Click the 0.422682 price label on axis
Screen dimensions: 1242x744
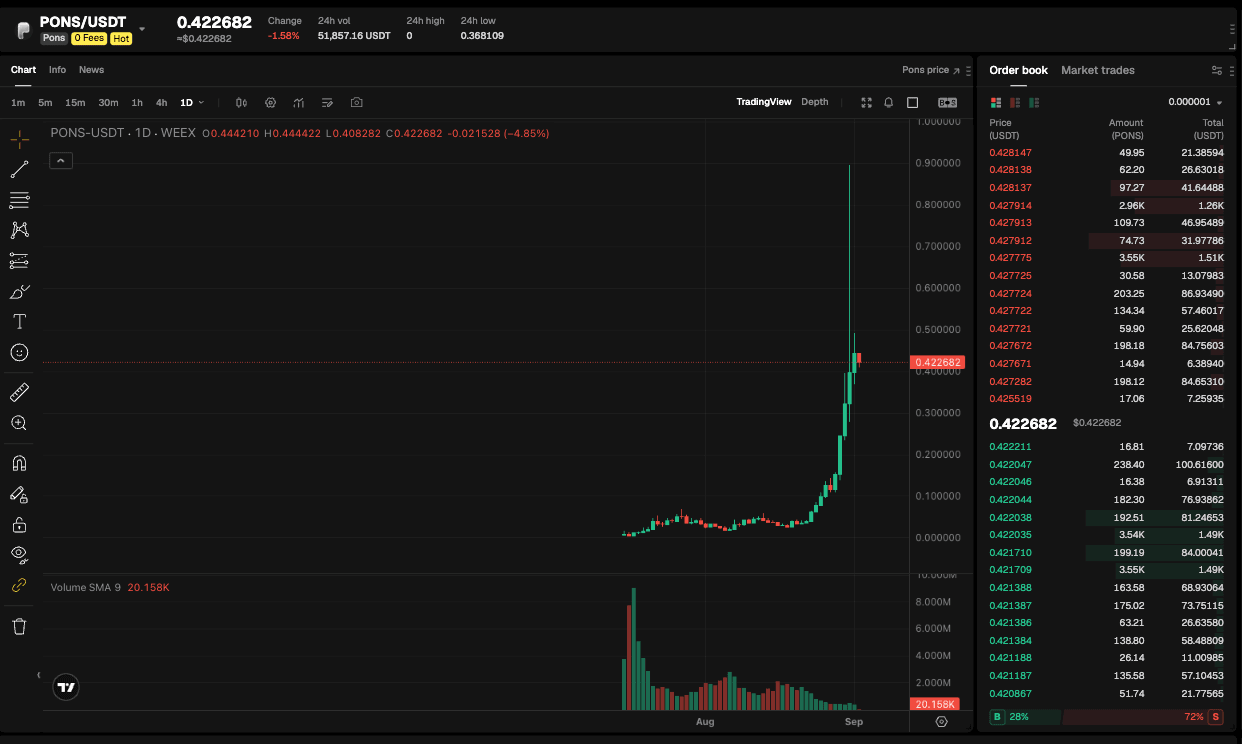[938, 362]
